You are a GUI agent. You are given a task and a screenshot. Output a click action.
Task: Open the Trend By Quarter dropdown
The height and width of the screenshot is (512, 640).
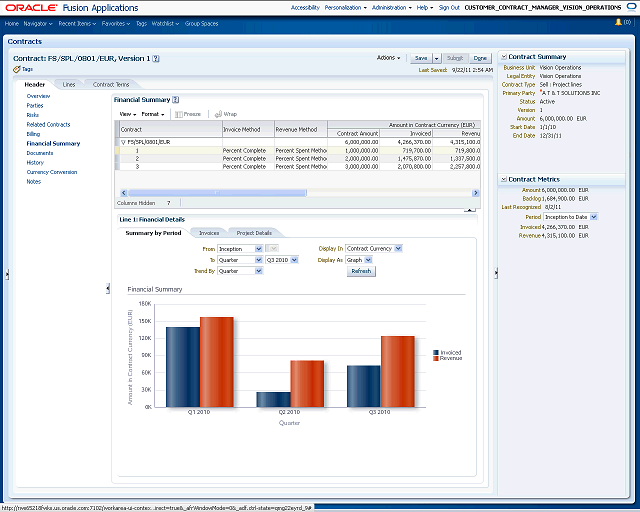pos(258,271)
